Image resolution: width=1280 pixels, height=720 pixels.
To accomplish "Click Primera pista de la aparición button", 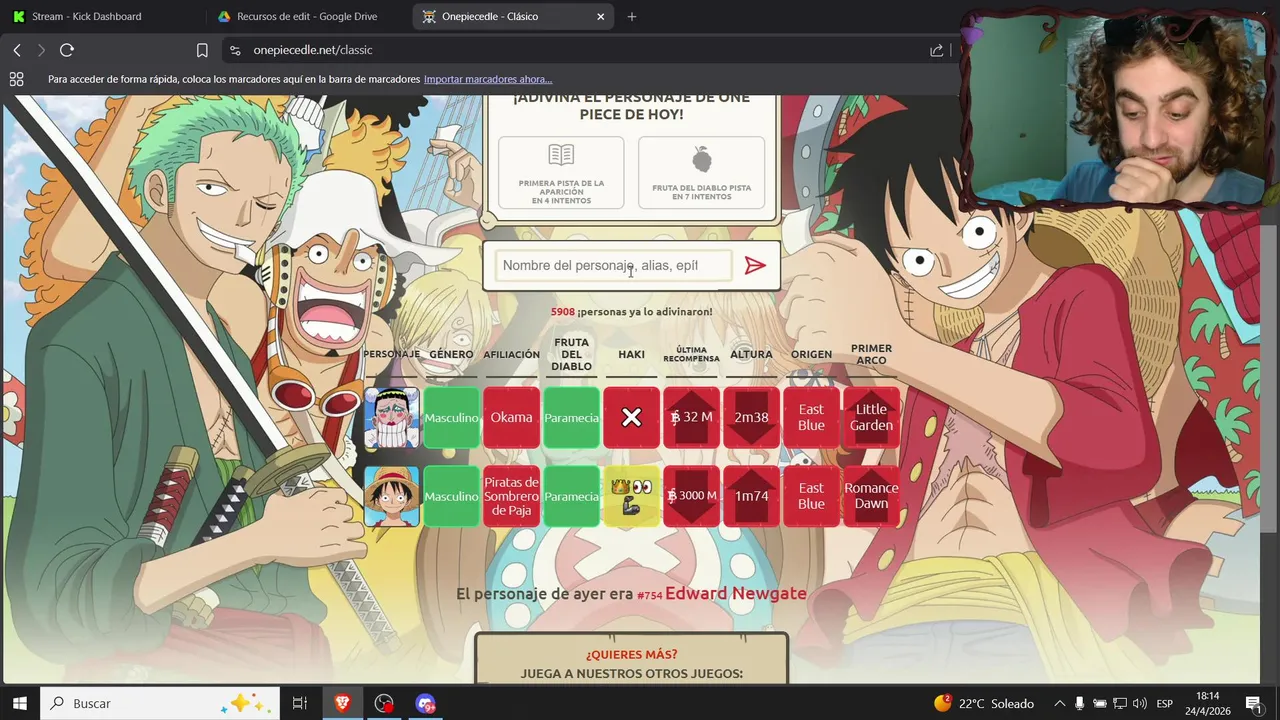I will (x=561, y=172).
